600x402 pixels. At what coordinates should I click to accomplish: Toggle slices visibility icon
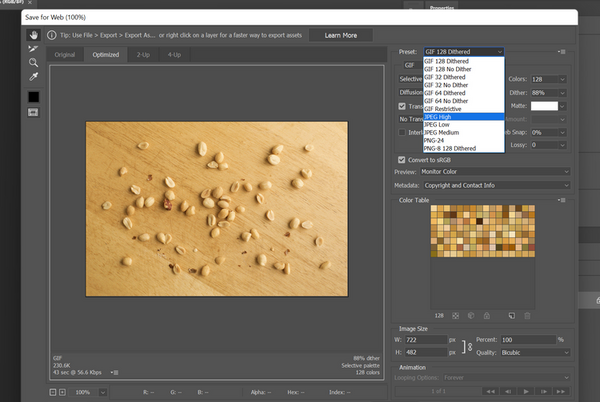pos(33,112)
